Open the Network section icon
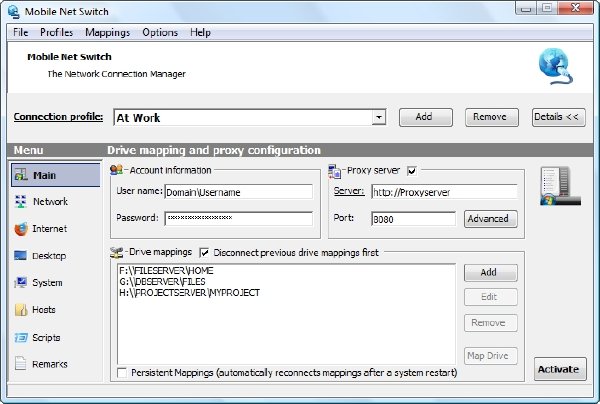 pos(20,201)
